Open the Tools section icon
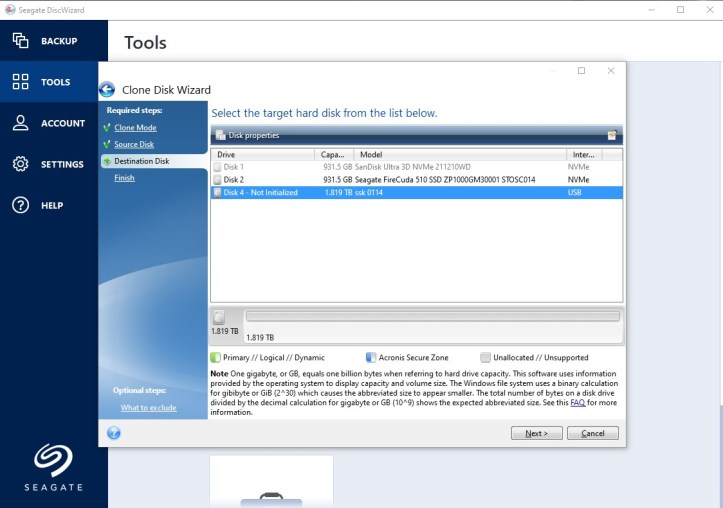The width and height of the screenshot is (723, 508). tap(20, 82)
